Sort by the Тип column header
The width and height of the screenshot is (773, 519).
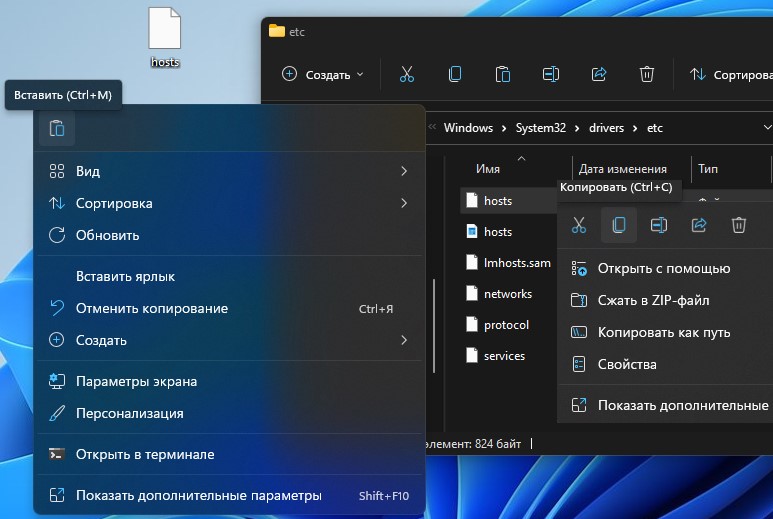[708, 169]
